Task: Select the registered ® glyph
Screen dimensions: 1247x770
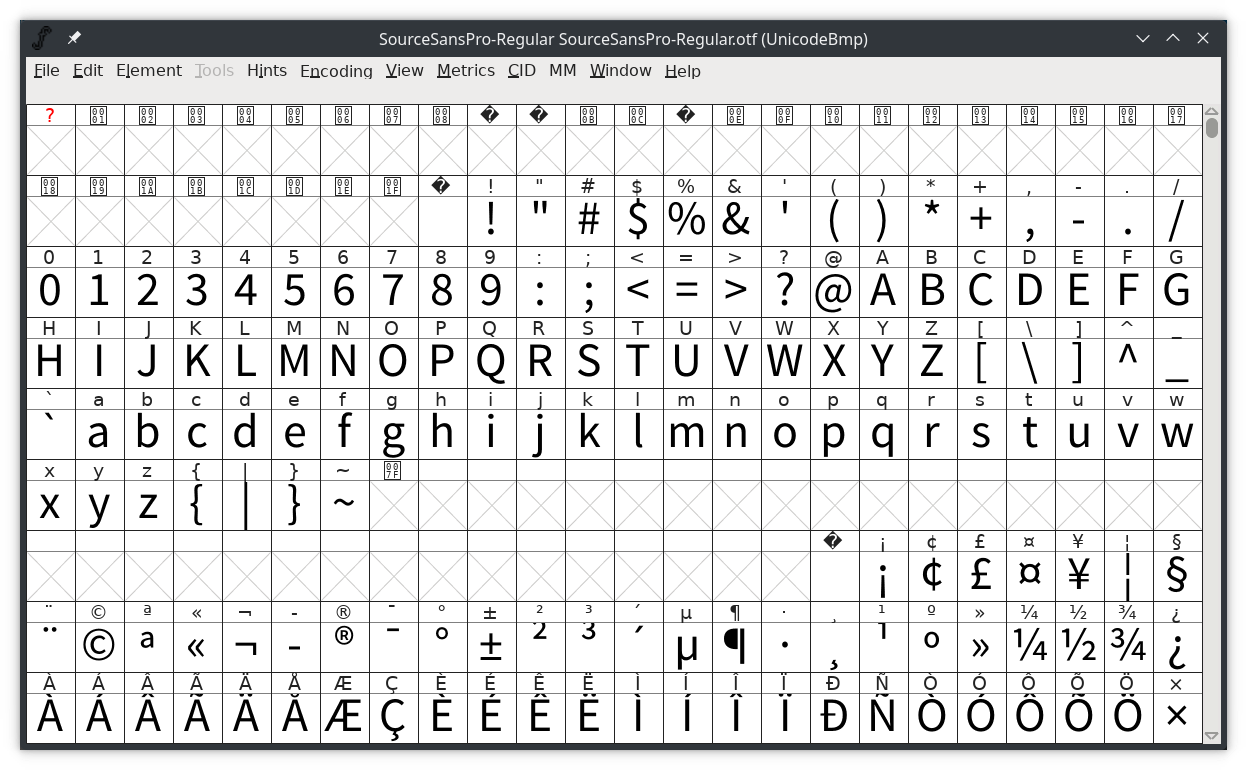Action: click(x=344, y=647)
